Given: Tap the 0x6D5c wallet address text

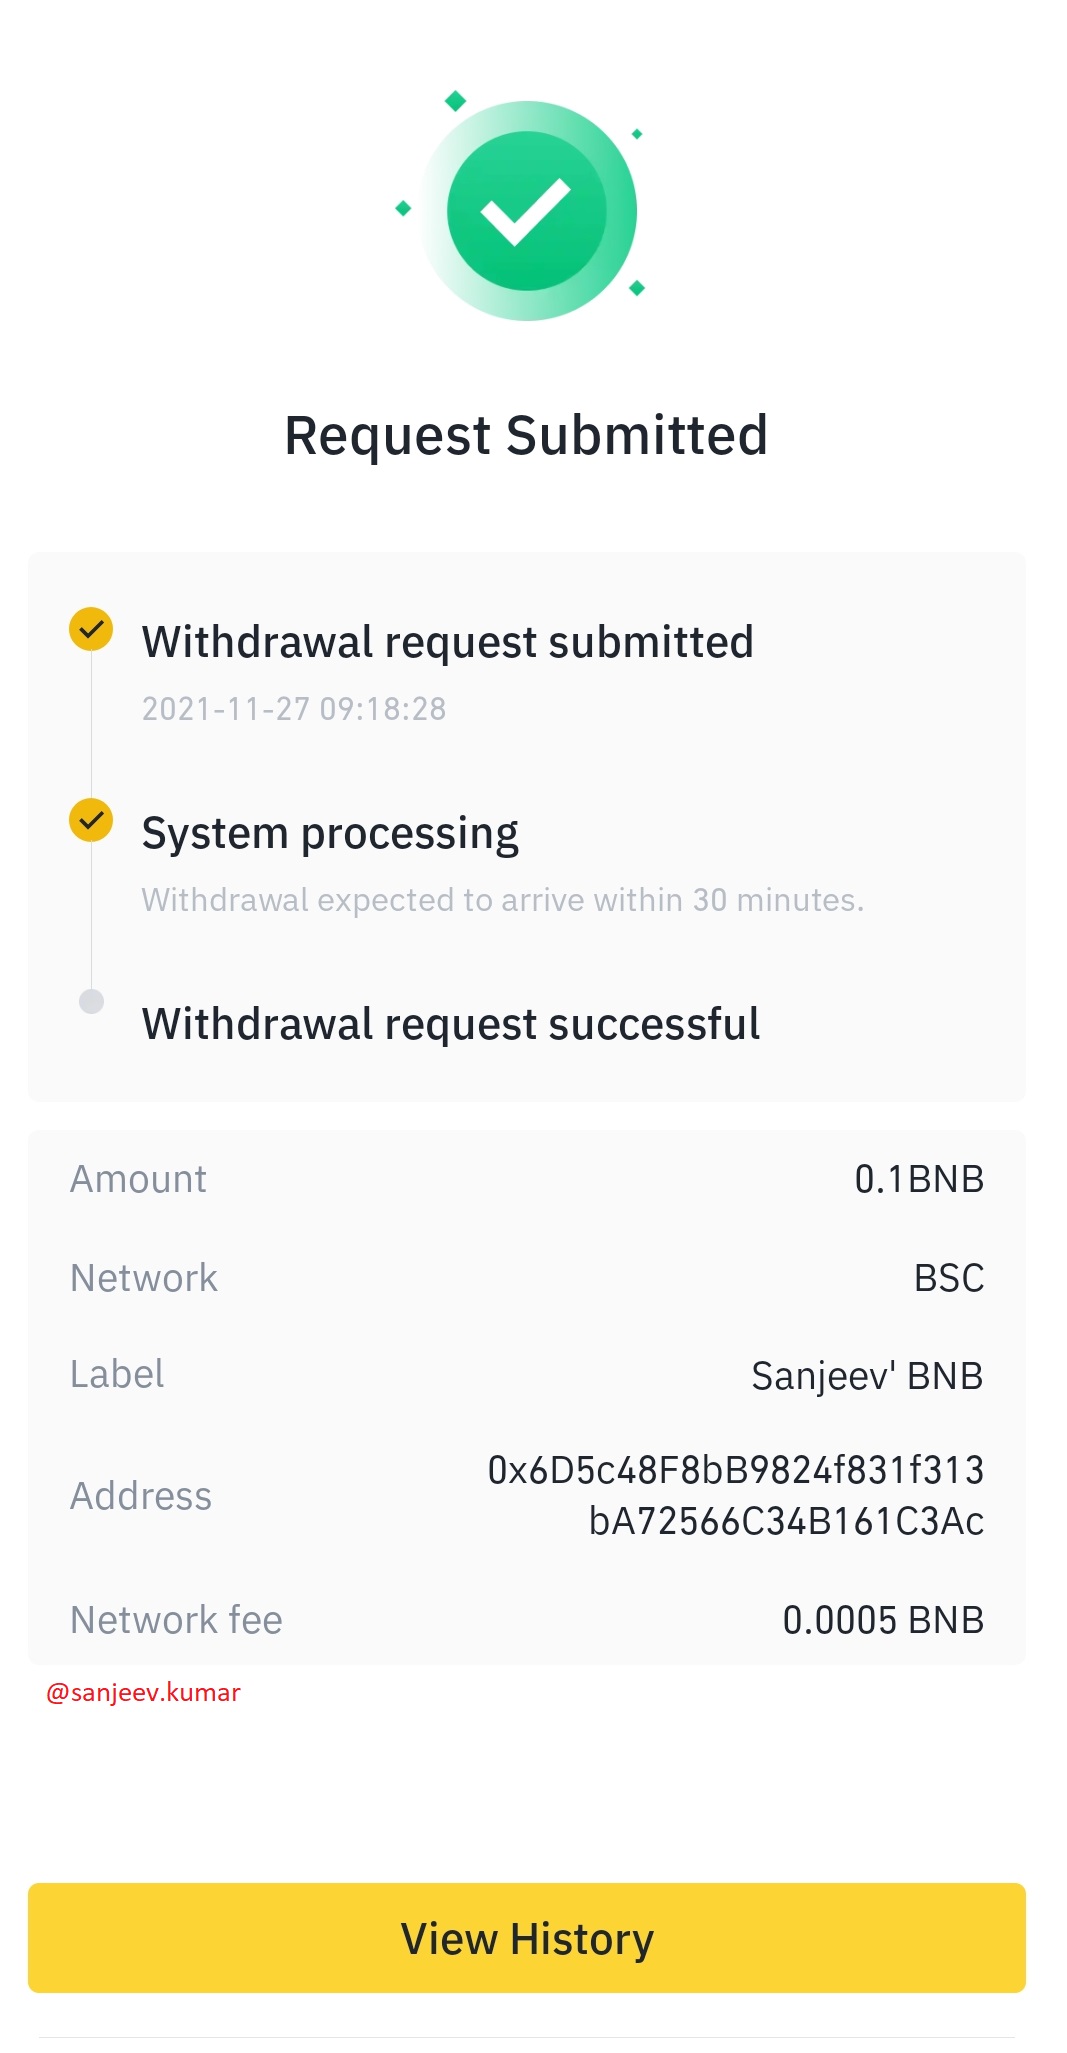Looking at the screenshot, I should pos(736,1495).
